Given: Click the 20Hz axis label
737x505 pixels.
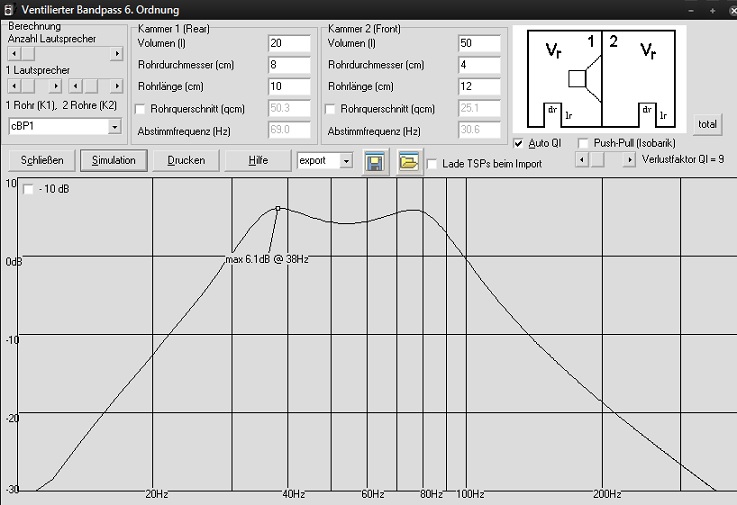Looking at the screenshot, I should (157, 494).
